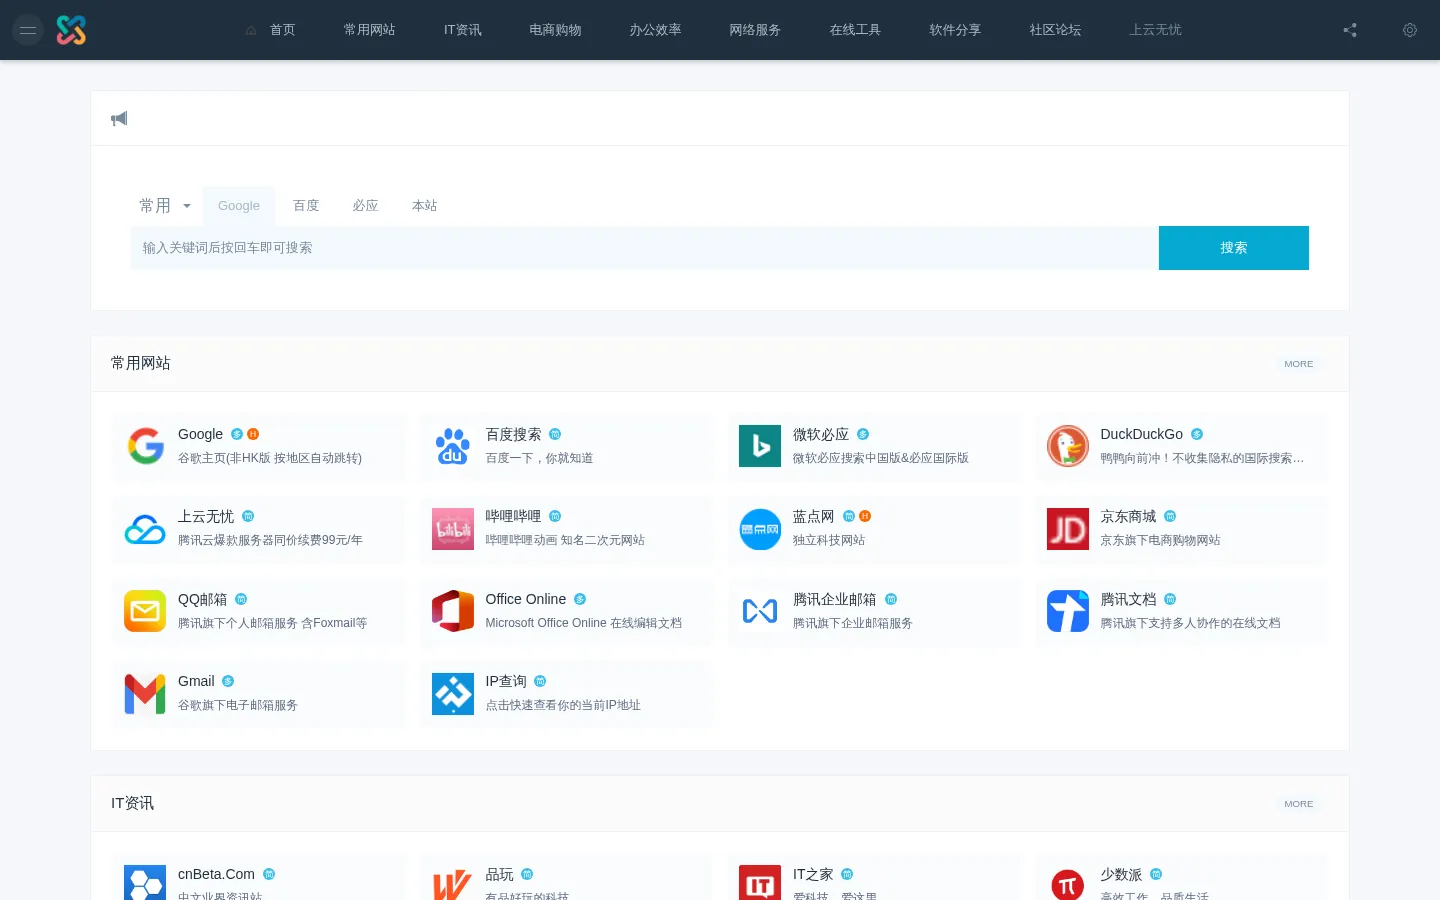Click the megaphone announcement icon

pyautogui.click(x=119, y=119)
